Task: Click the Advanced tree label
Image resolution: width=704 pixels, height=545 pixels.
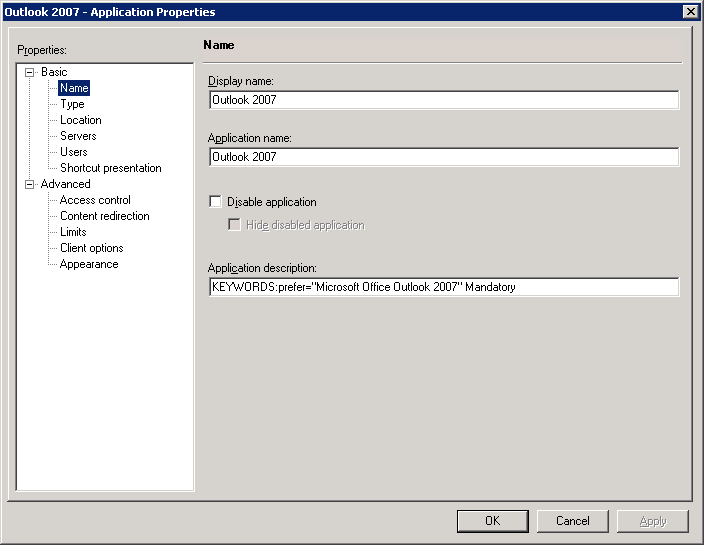Action: click(66, 184)
